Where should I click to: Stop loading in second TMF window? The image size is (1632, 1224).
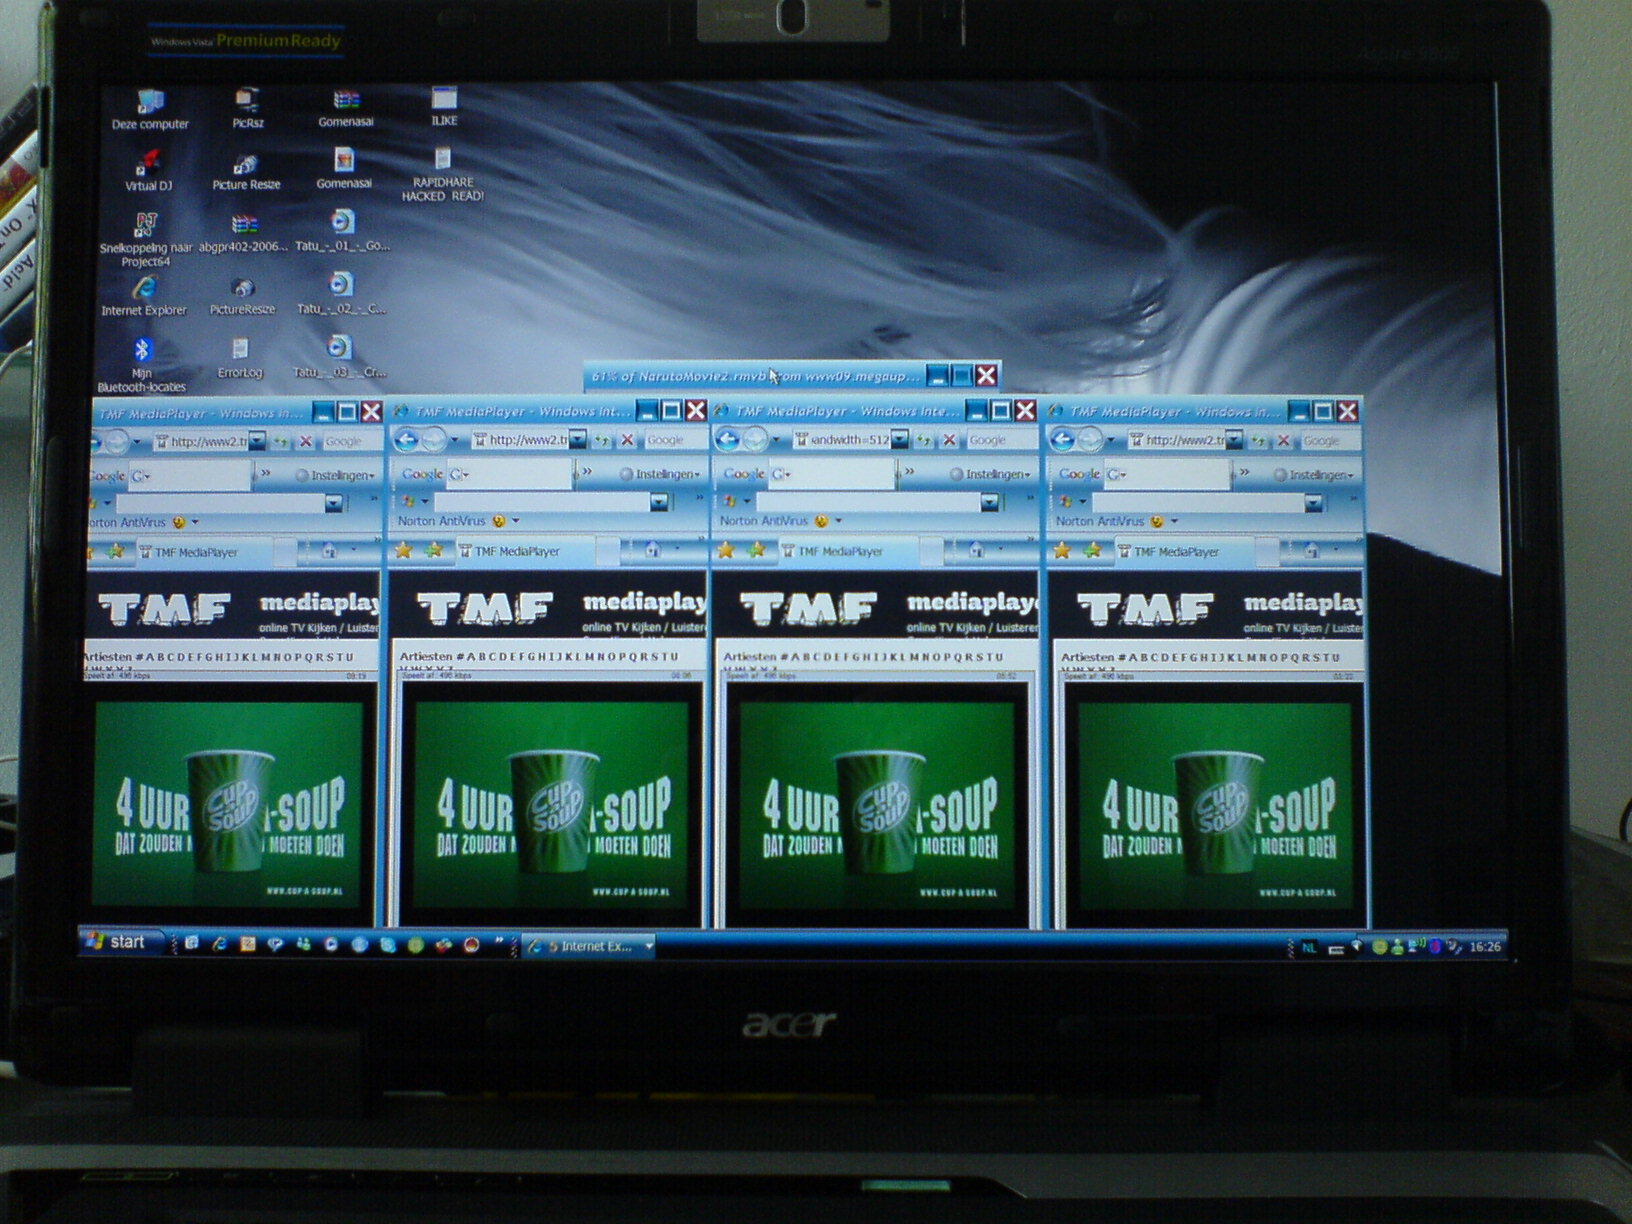(x=627, y=440)
